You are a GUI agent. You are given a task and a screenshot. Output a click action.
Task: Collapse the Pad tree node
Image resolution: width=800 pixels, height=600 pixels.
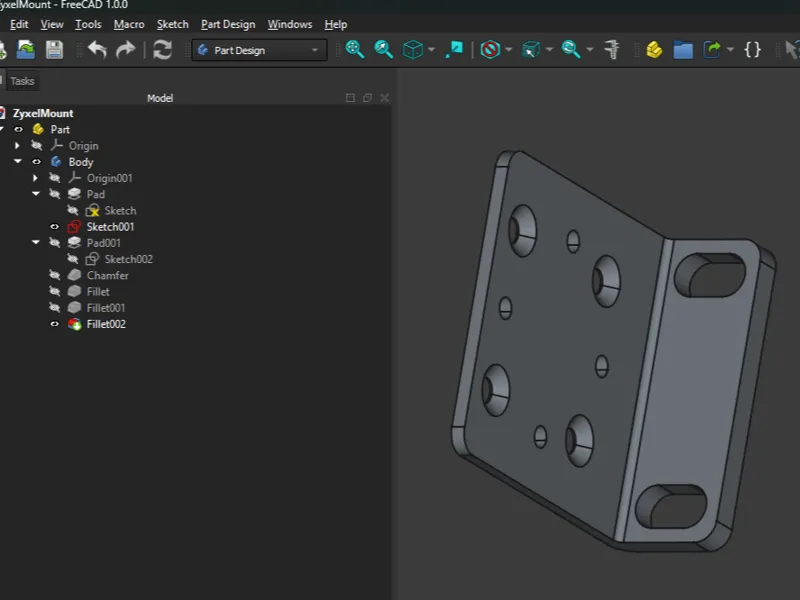click(x=36, y=194)
